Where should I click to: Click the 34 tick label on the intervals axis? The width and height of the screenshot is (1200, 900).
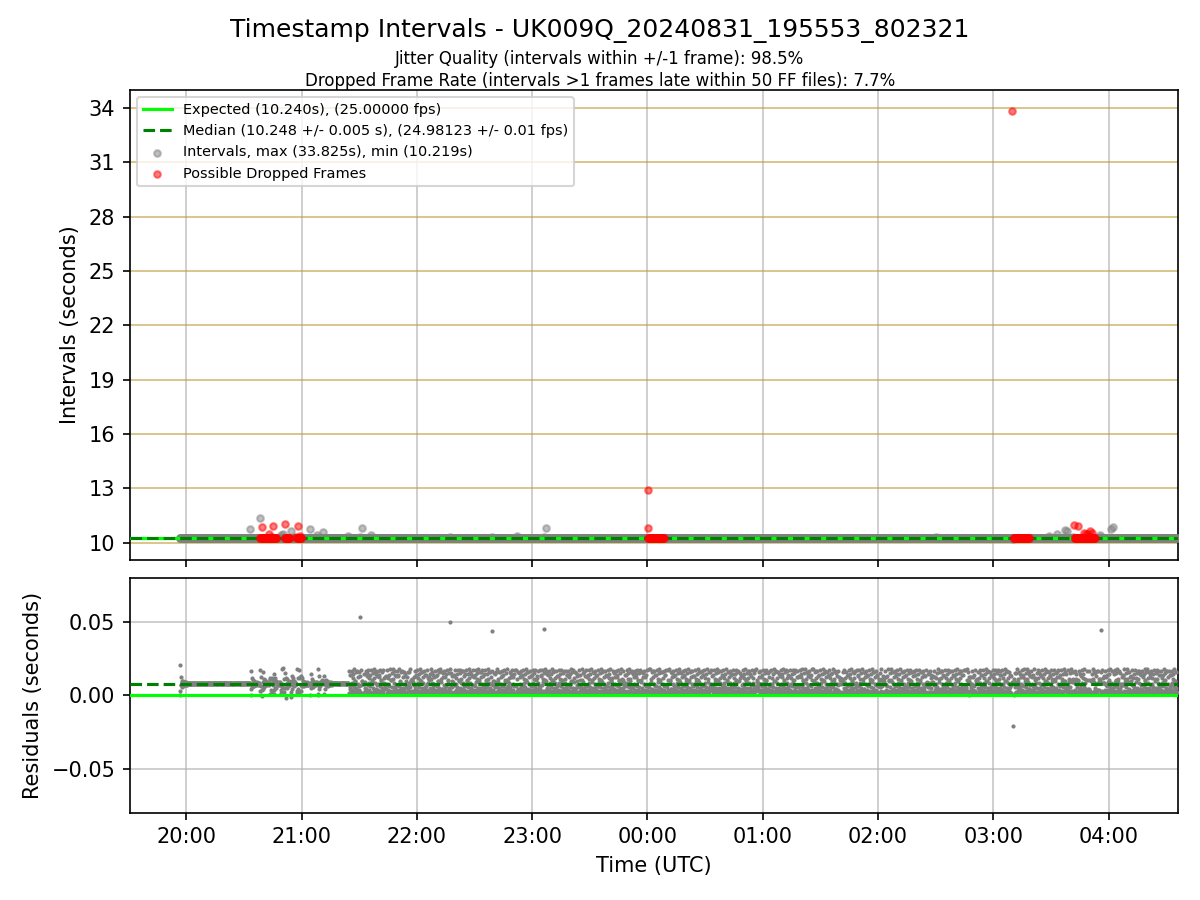[x=103, y=108]
